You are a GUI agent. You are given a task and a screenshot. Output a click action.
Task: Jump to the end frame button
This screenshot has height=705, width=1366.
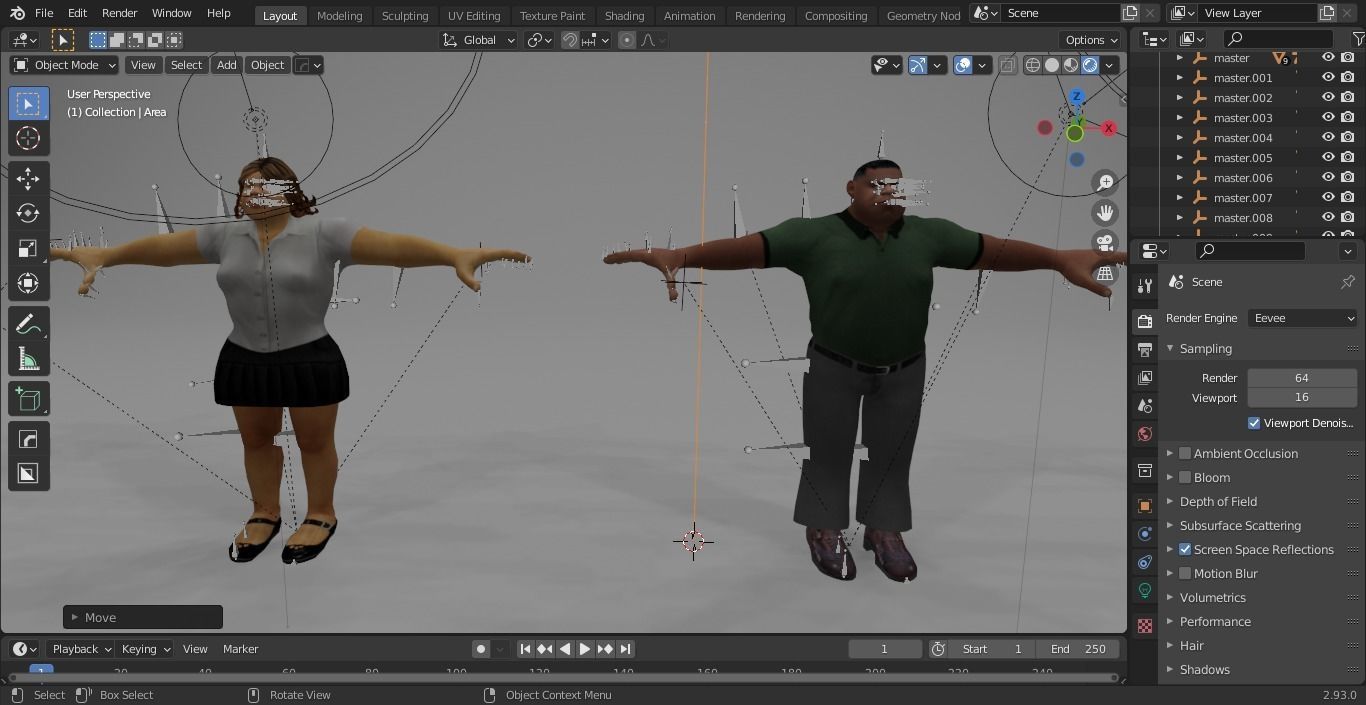point(625,649)
